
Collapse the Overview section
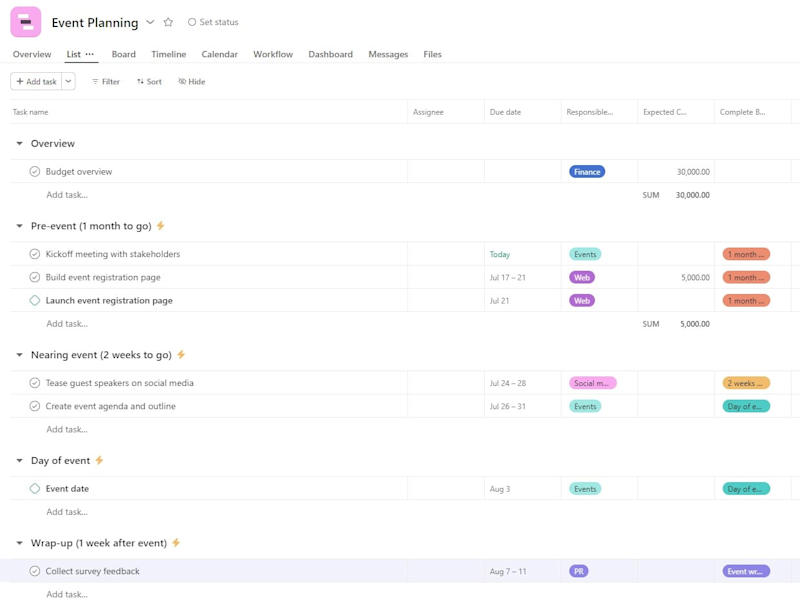click(19, 143)
